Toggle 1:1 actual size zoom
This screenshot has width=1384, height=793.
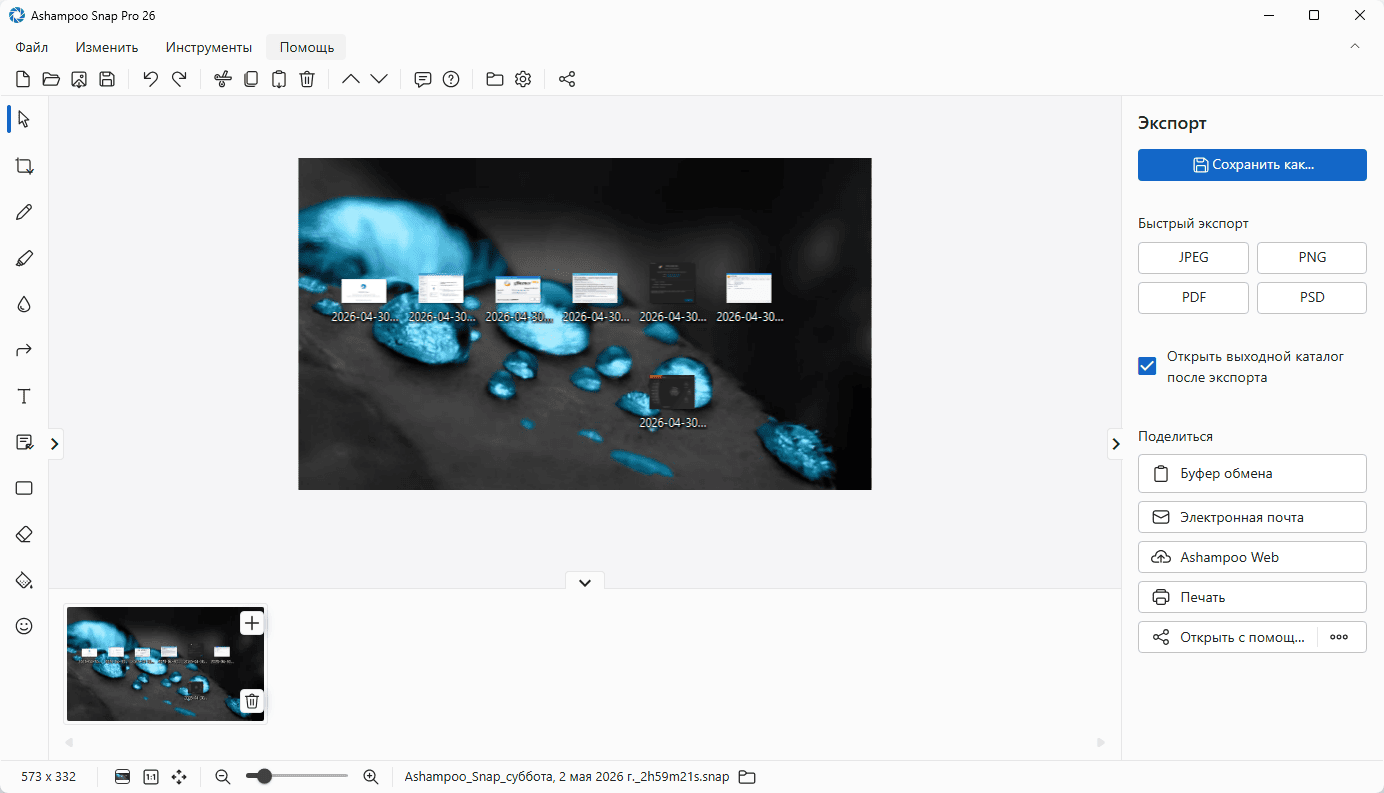click(x=151, y=777)
